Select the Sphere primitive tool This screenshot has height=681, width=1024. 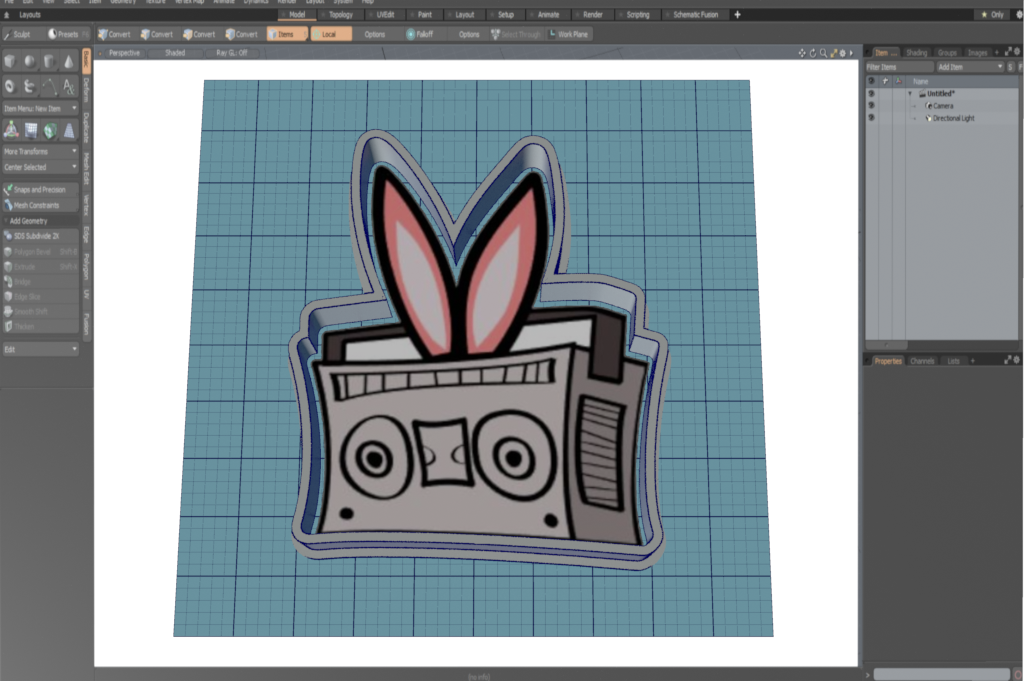(30, 62)
